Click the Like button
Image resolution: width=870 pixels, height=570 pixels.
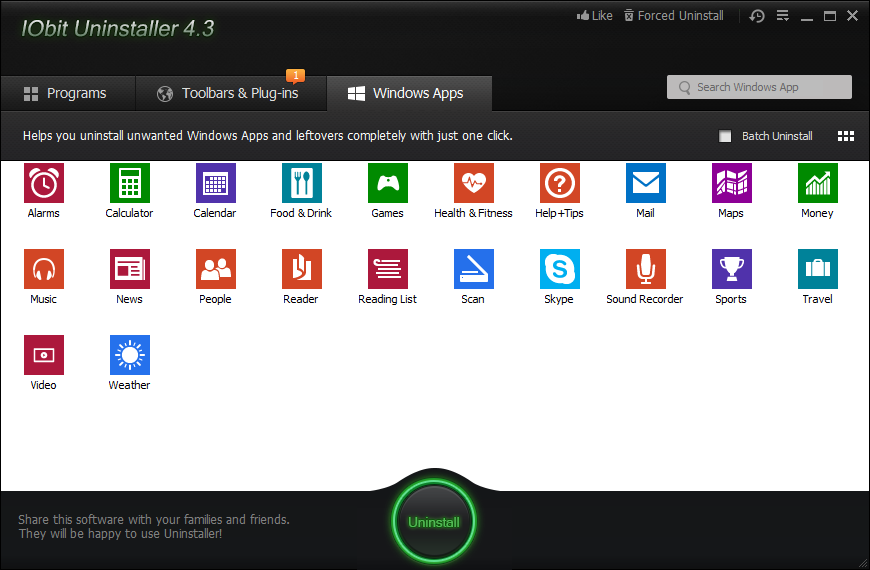[x=594, y=16]
